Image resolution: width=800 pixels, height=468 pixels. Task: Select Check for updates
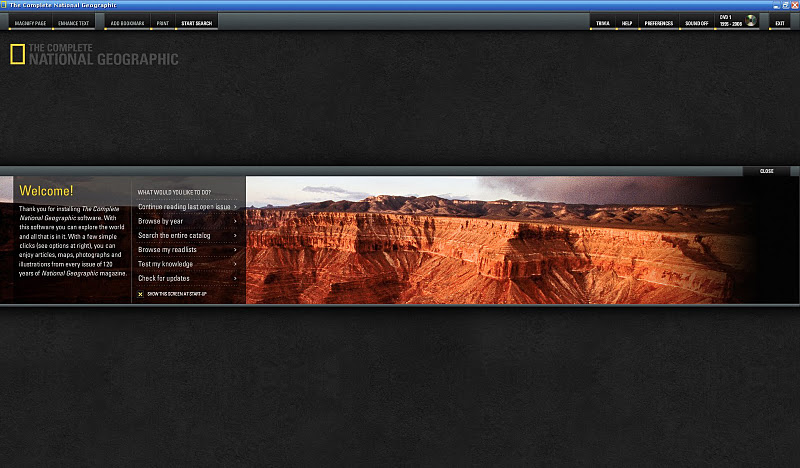tap(163, 278)
